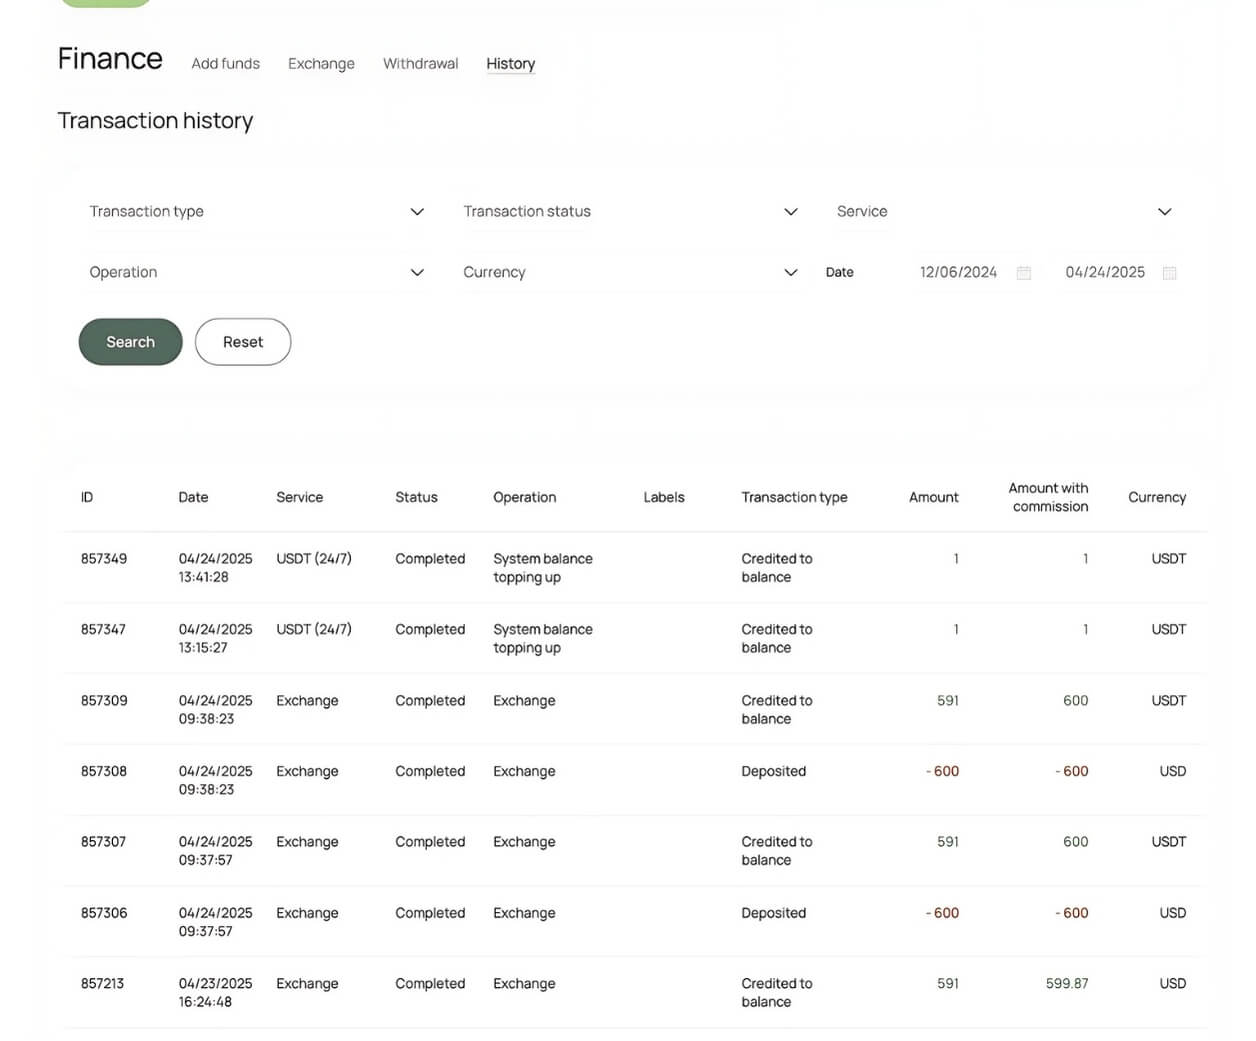Click the ID column header
Image resolution: width=1256 pixels, height=1041 pixels.
coord(87,498)
